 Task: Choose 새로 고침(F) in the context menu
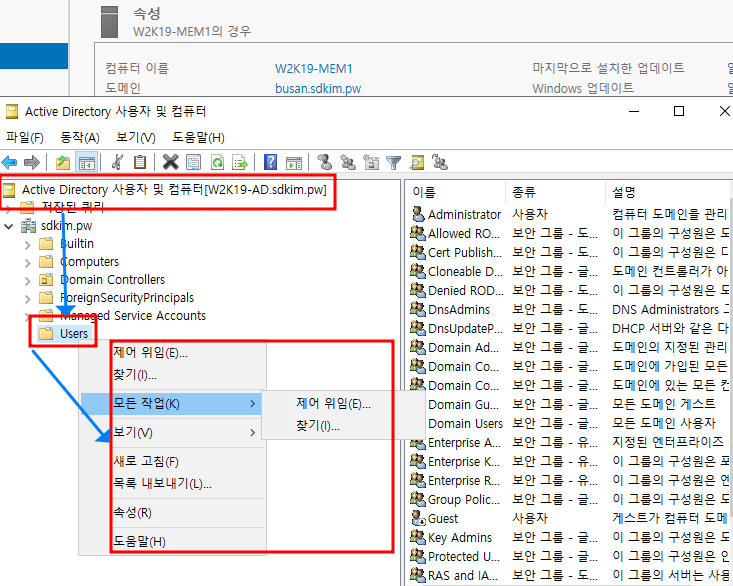click(x=146, y=462)
